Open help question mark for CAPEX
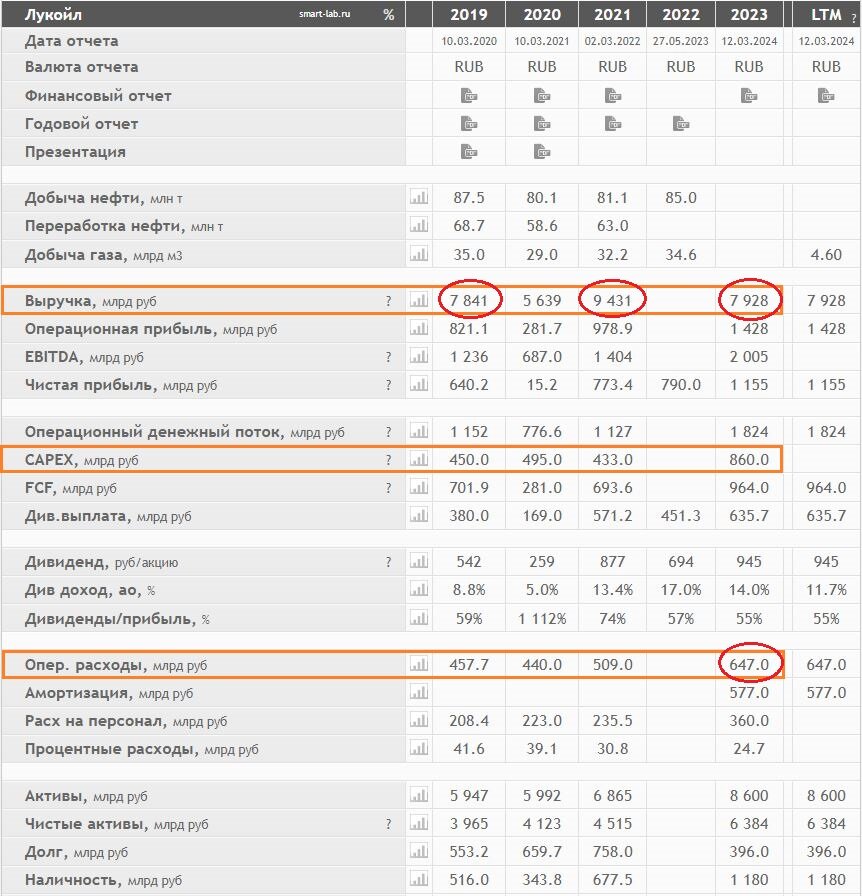 coord(389,460)
